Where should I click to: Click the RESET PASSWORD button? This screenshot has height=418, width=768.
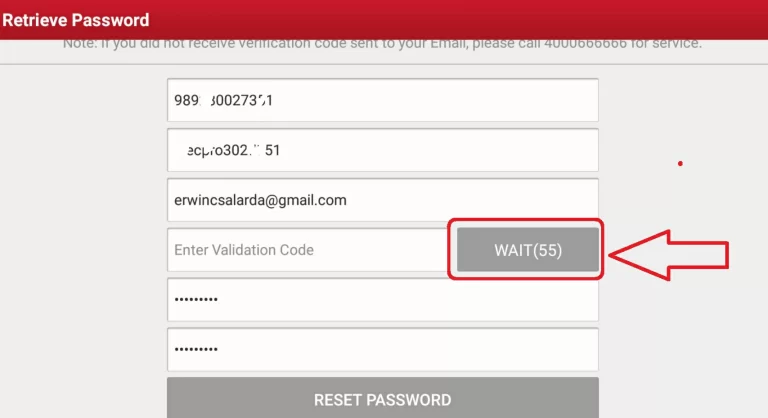(383, 398)
